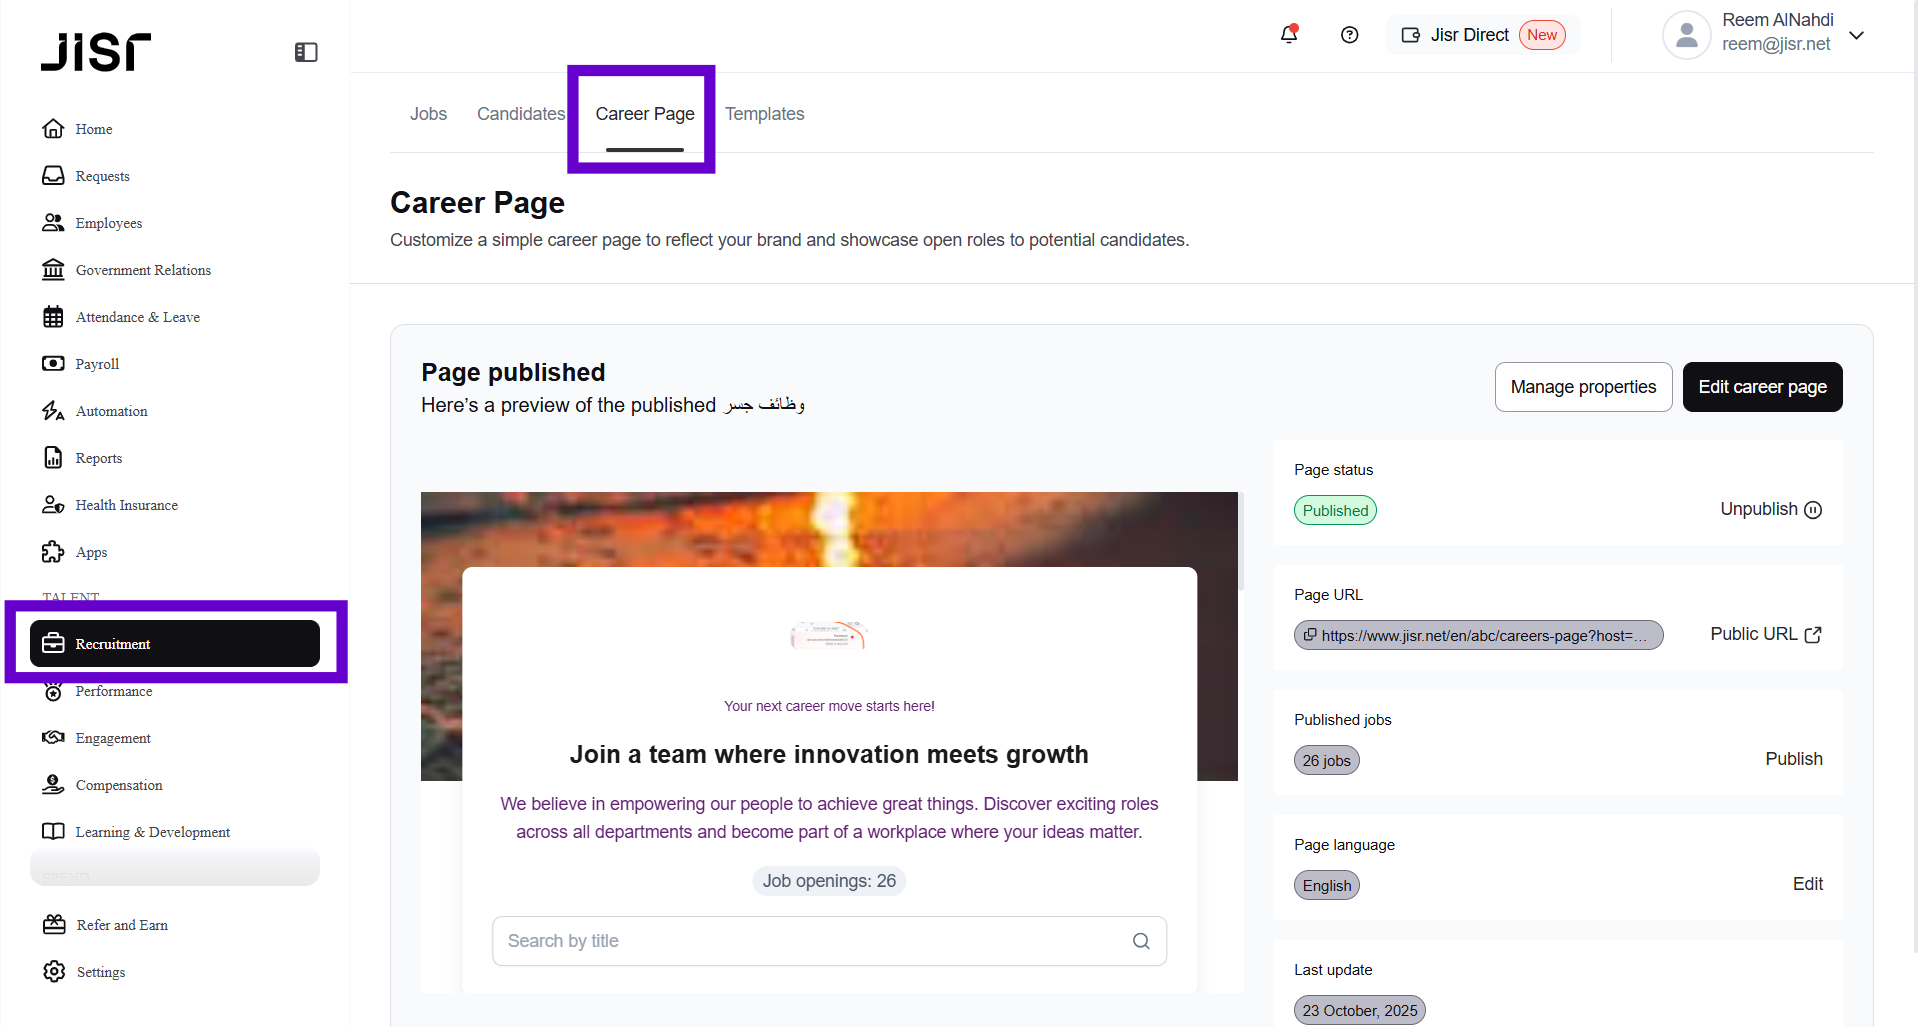The height and width of the screenshot is (1027, 1918).
Task: Copy the career page URL chip
Action: [x=1478, y=635]
